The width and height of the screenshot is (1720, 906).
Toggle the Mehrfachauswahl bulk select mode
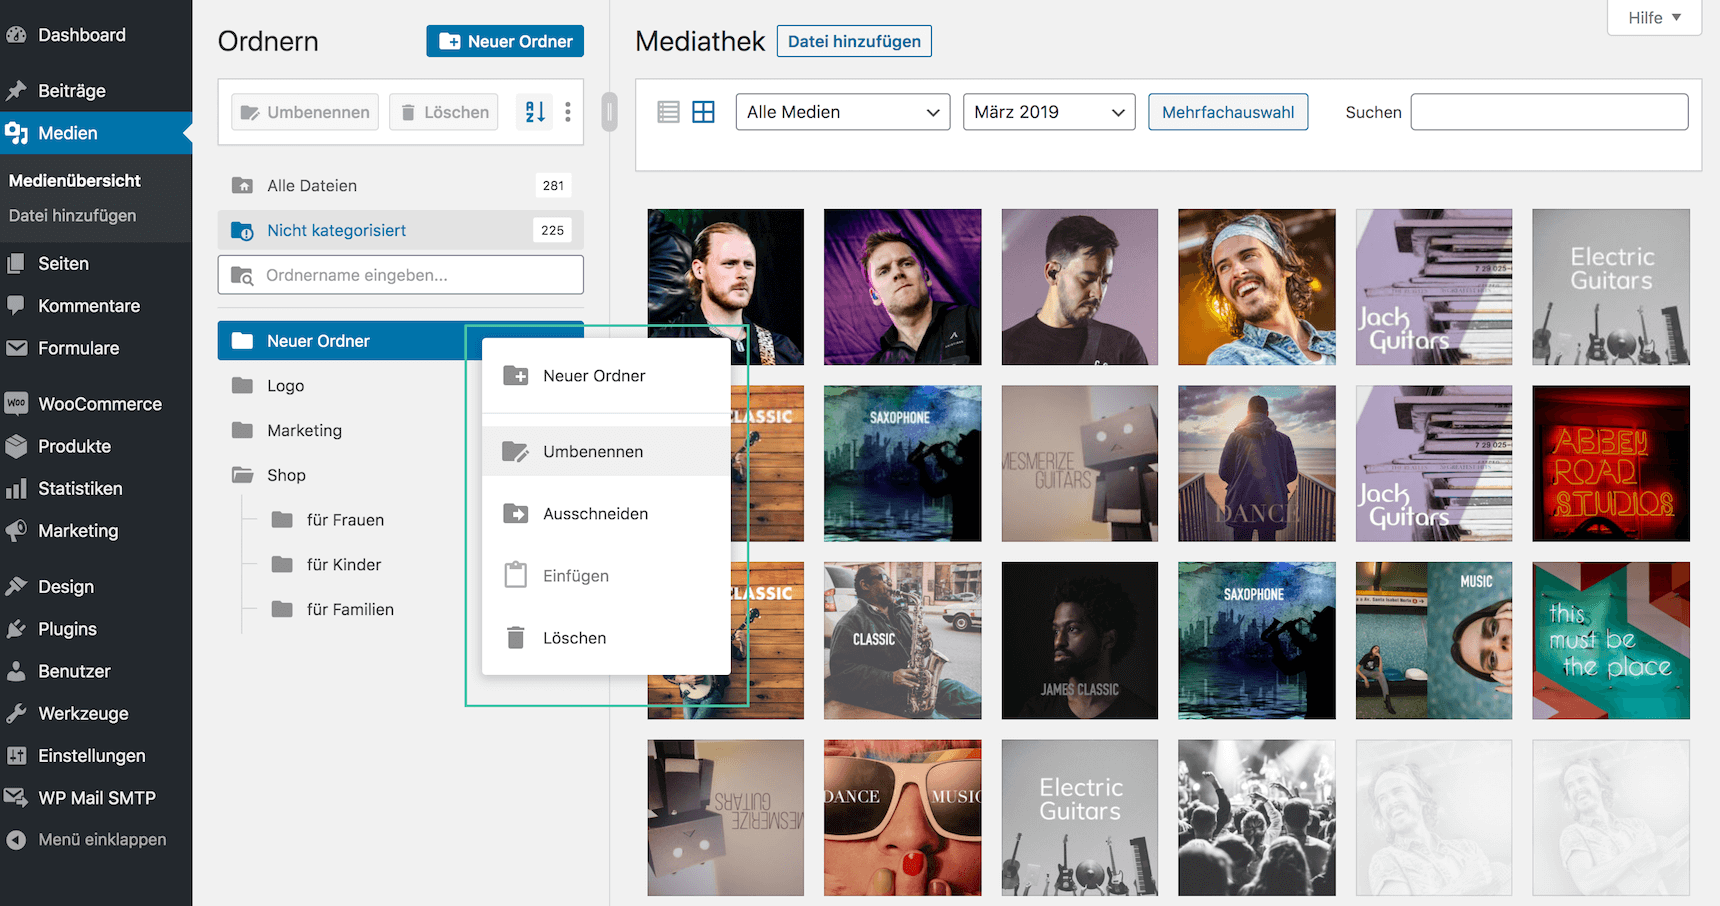(1227, 112)
